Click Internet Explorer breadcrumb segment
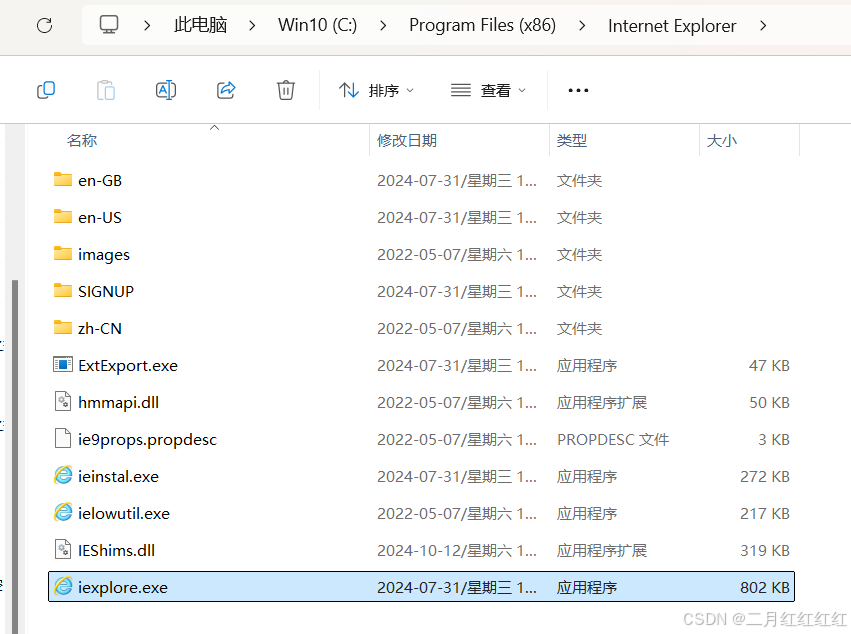The image size is (851, 634). click(x=672, y=26)
